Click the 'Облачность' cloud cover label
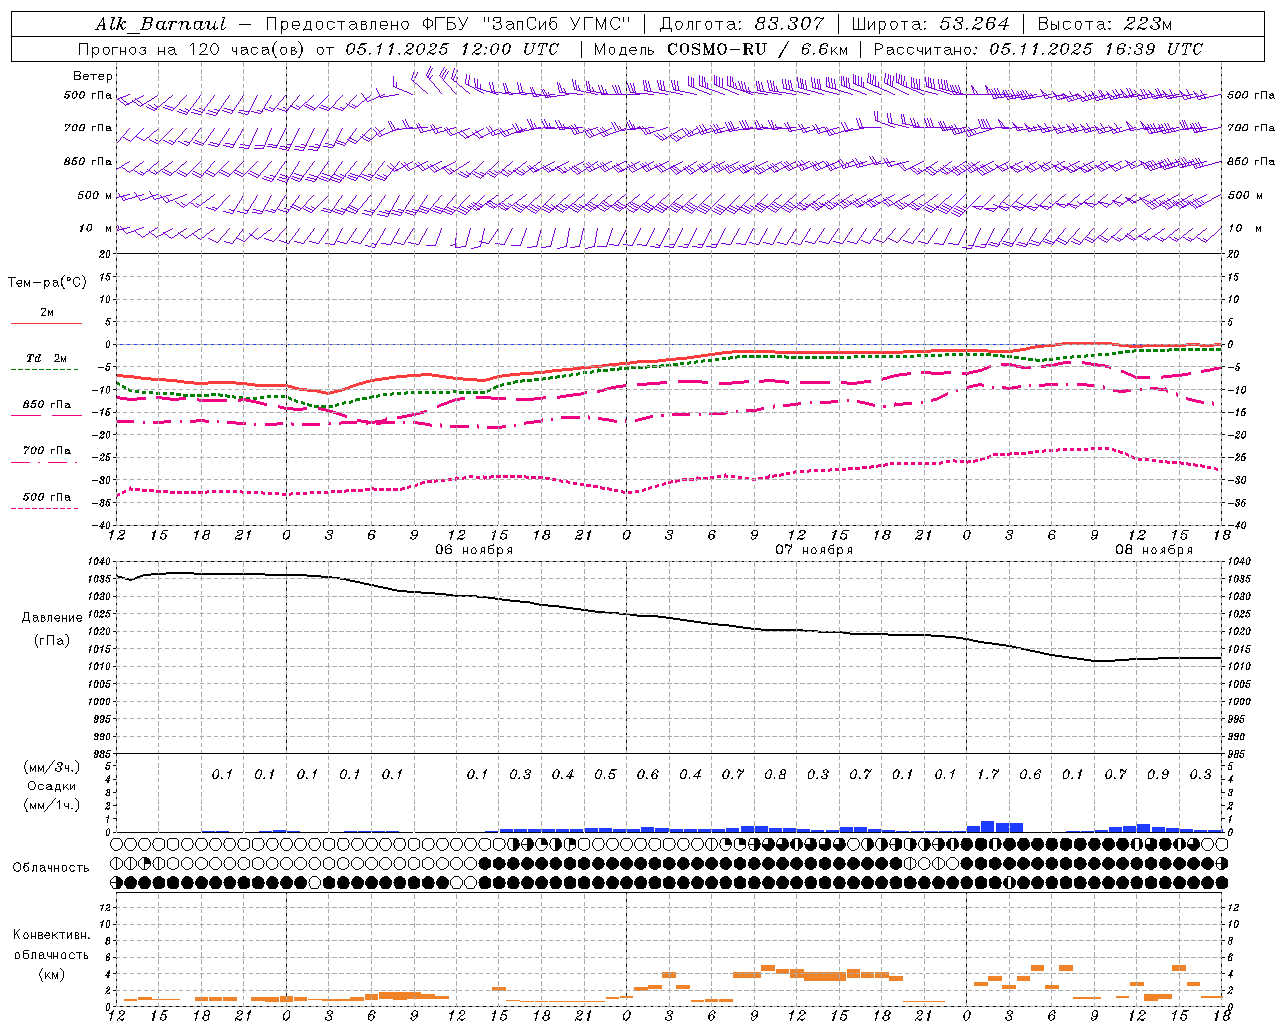This screenshot has height=1024, width=1280. pos(51,867)
